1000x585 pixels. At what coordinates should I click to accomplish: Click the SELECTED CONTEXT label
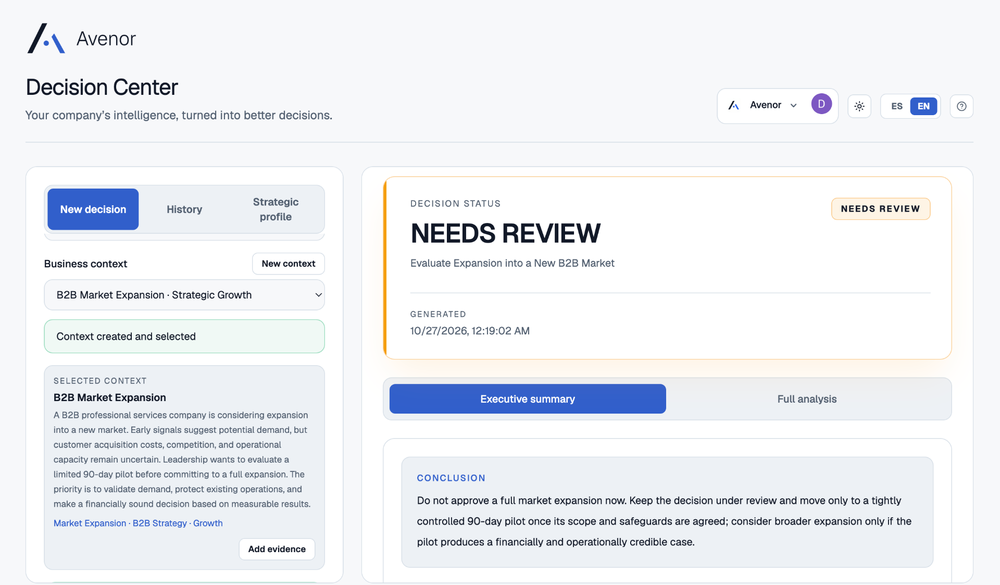click(x=100, y=381)
